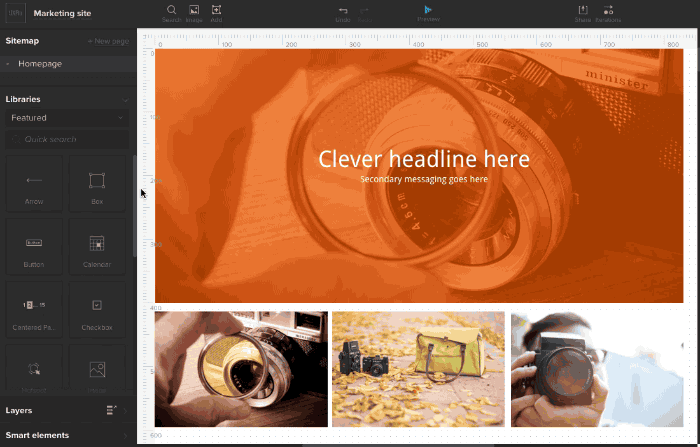Click the Layers panel label
Viewport: 700px width, 447px height.
[x=19, y=410]
